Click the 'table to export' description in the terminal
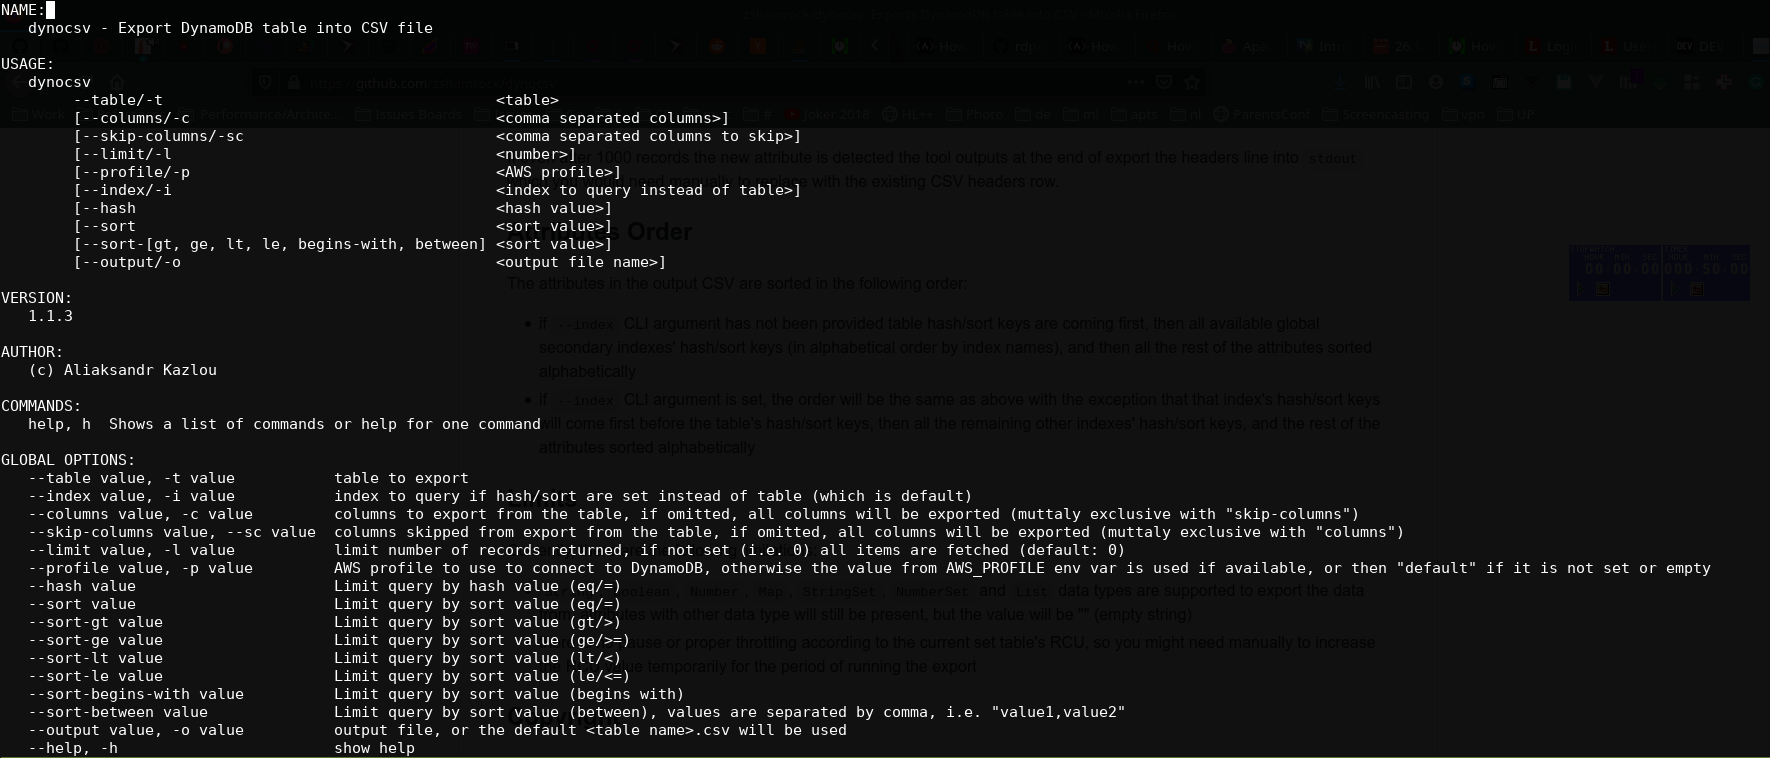Screen dimensions: 1770x758 coord(401,478)
